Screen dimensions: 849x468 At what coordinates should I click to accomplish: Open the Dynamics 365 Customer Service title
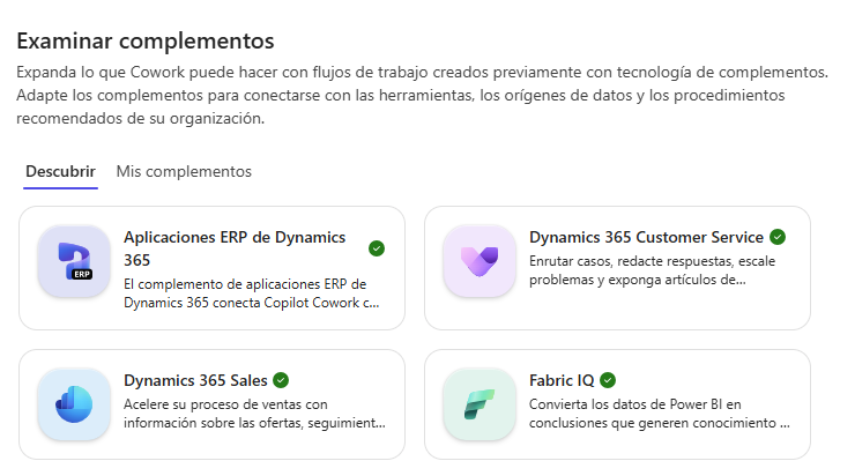(646, 237)
